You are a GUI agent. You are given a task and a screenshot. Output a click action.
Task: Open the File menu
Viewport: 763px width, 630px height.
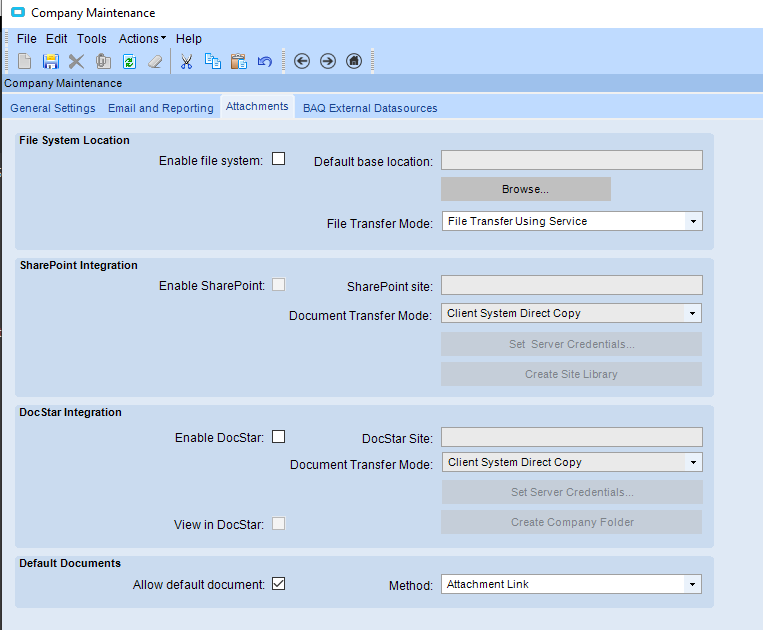[27, 38]
